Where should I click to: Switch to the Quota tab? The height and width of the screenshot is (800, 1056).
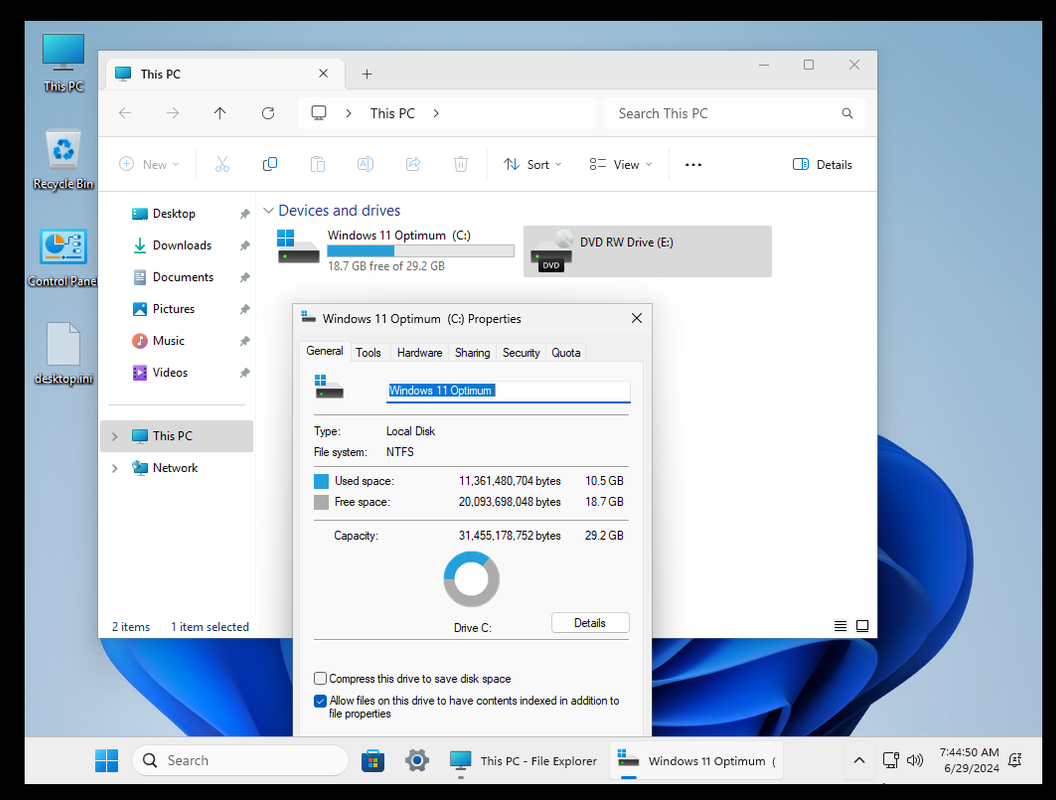(x=566, y=352)
